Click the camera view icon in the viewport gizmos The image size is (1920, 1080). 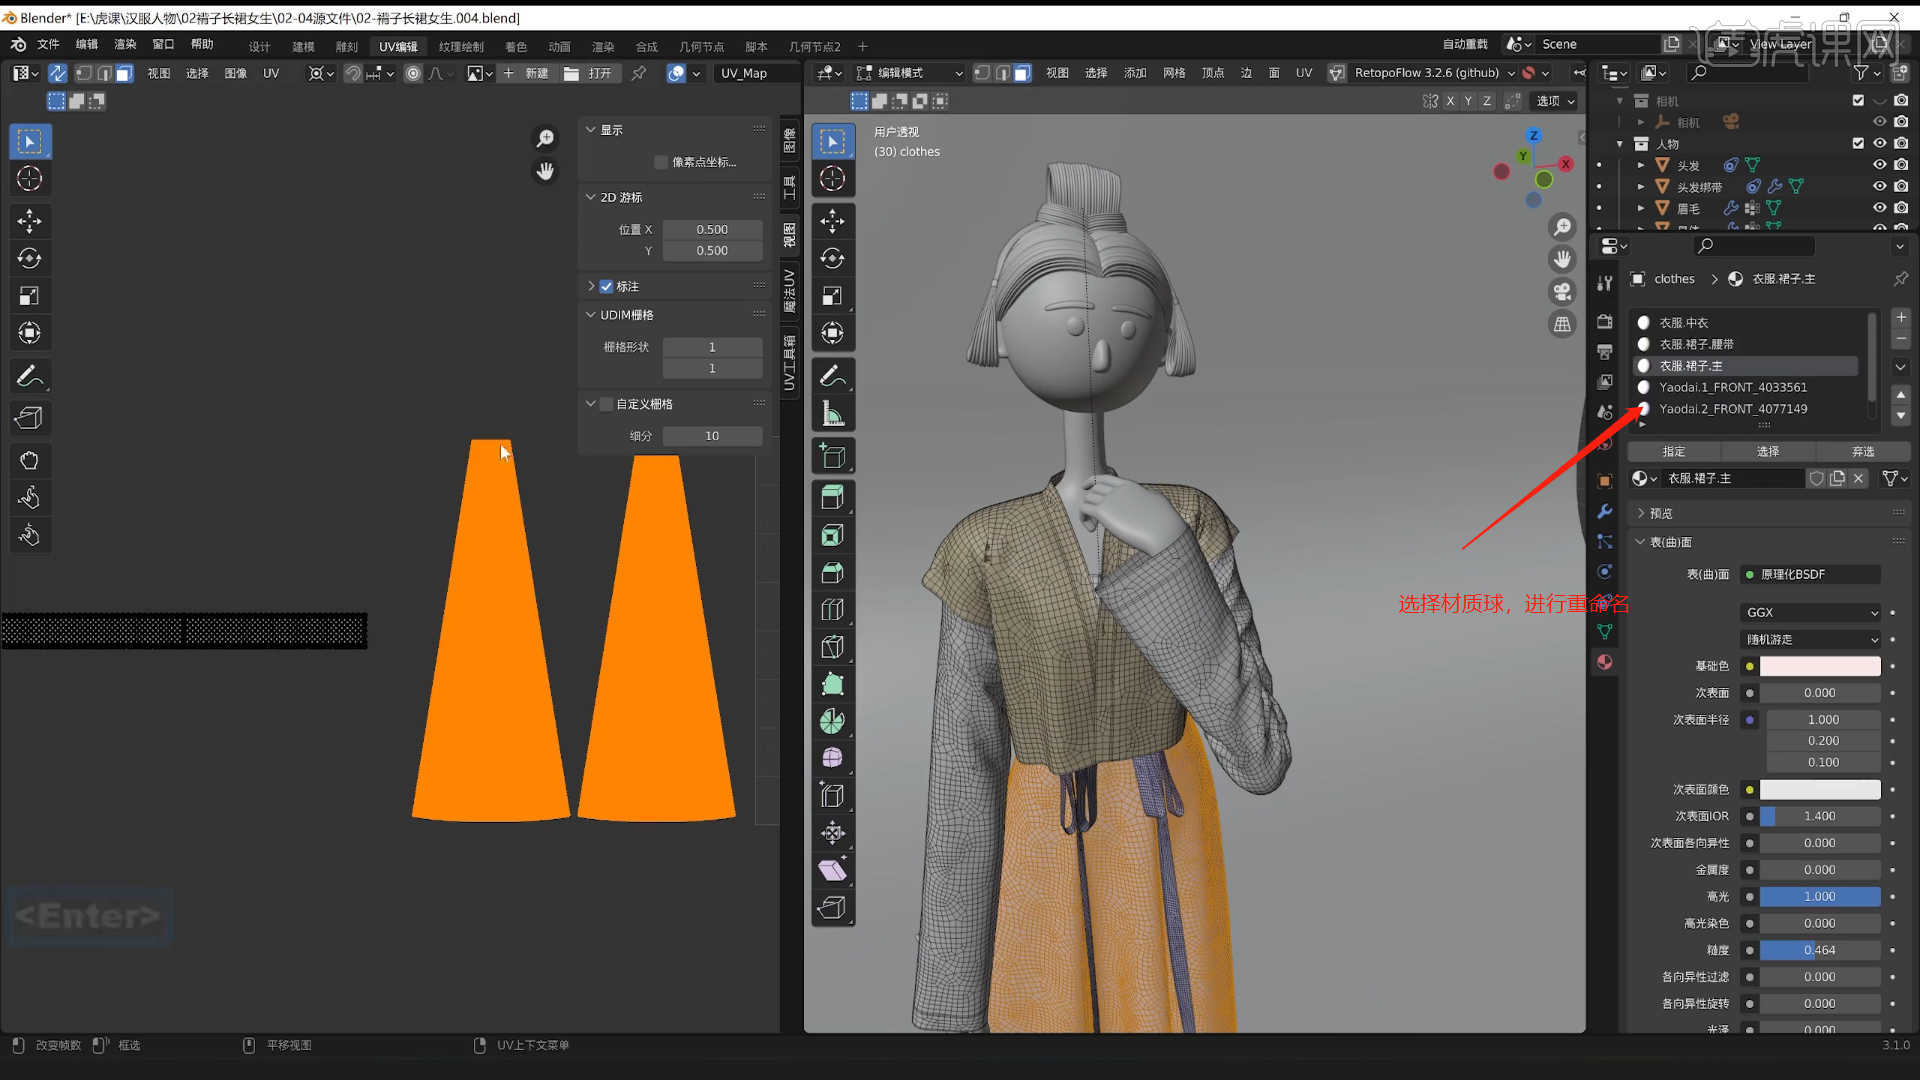(1563, 291)
